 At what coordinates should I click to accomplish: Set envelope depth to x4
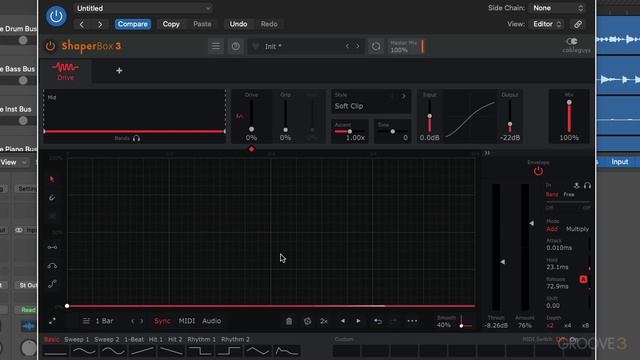(x=568, y=325)
